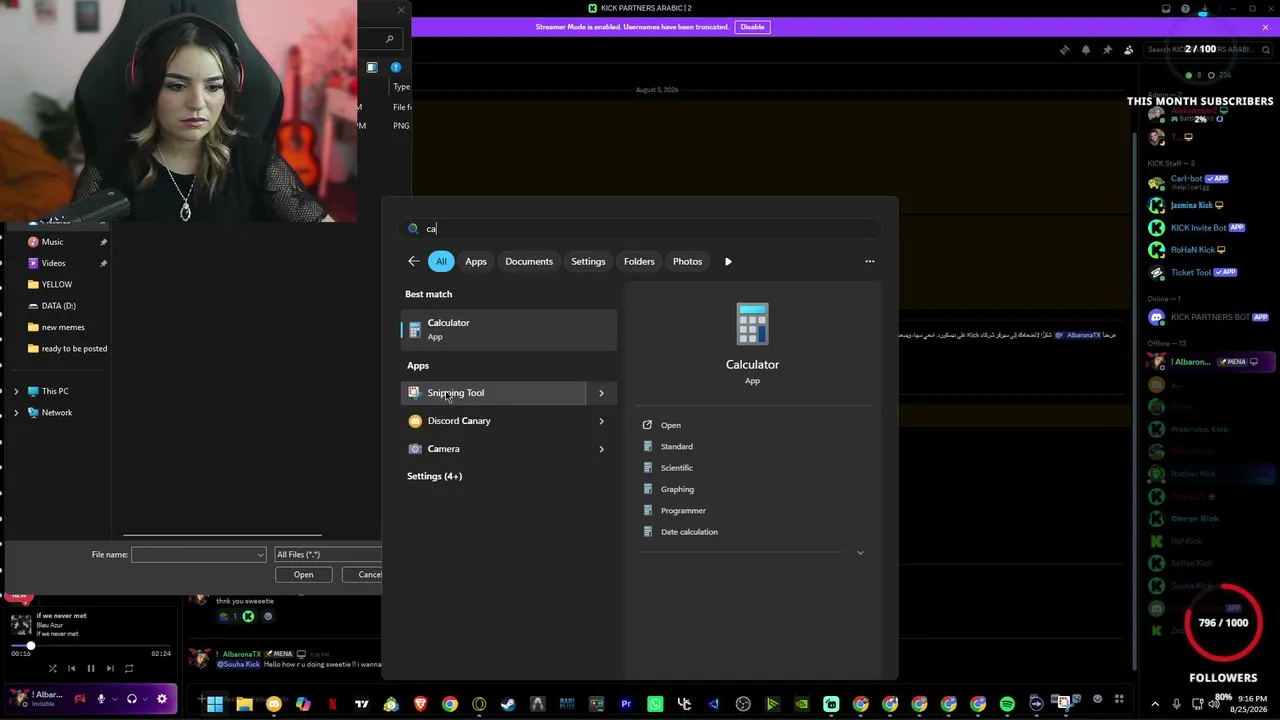Expand Discord Canary result options arrow
The width and height of the screenshot is (1280, 720).
point(601,421)
